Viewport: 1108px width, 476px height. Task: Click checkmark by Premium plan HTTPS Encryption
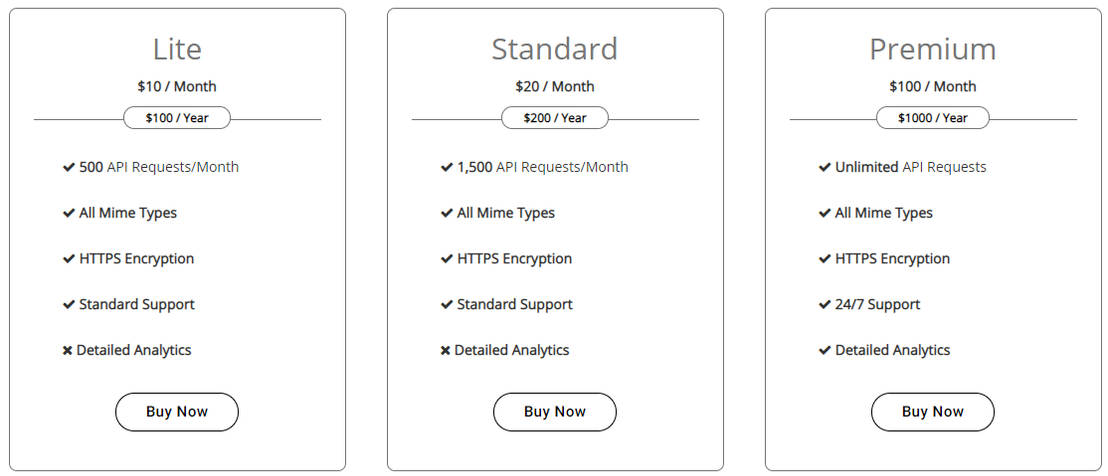(825, 259)
